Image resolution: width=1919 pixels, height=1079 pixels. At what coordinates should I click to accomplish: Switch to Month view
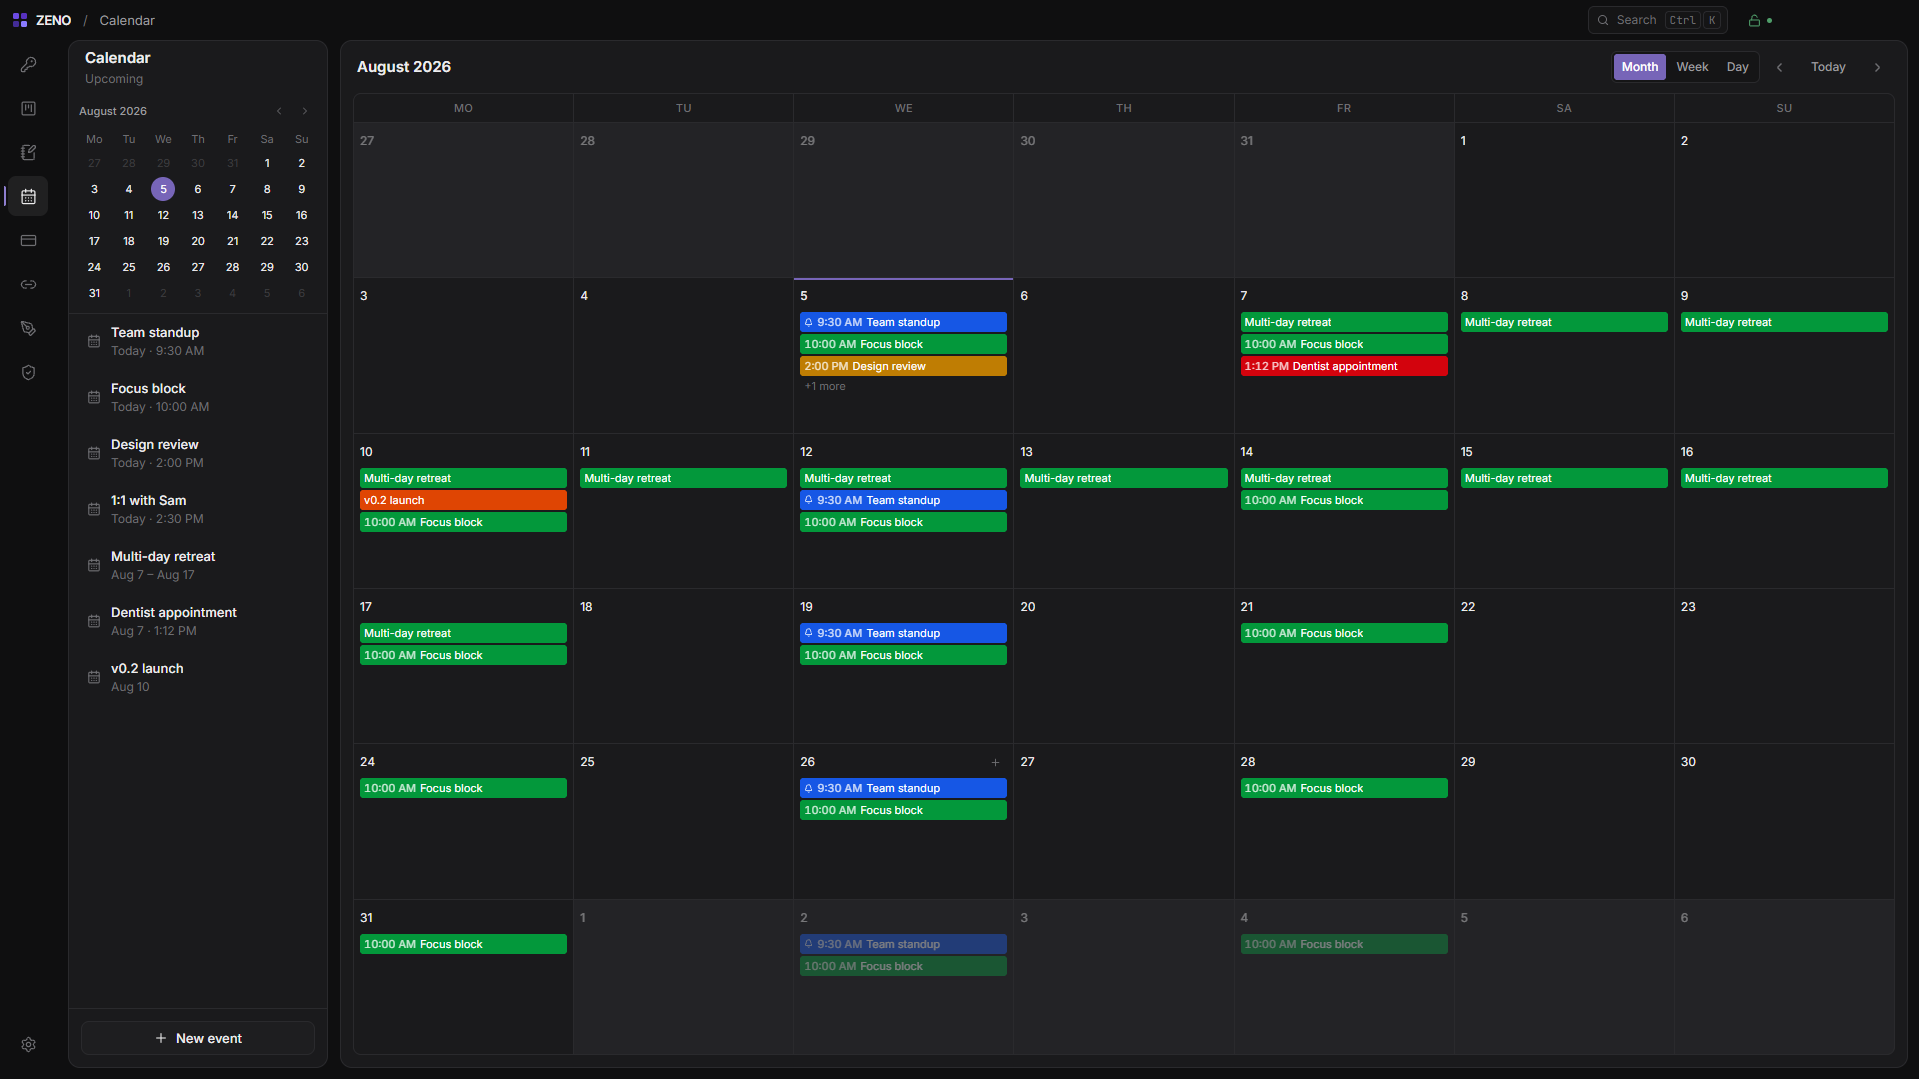1639,67
